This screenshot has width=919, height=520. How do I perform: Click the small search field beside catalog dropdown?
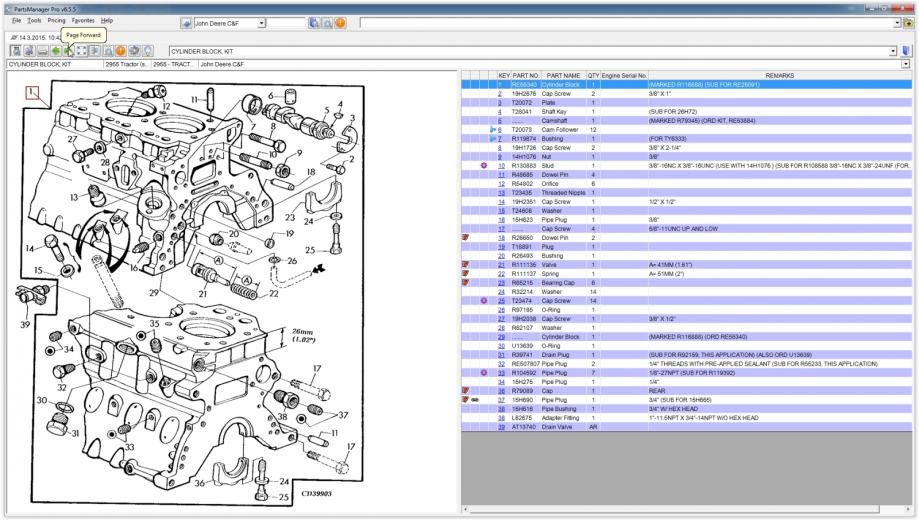(287, 23)
